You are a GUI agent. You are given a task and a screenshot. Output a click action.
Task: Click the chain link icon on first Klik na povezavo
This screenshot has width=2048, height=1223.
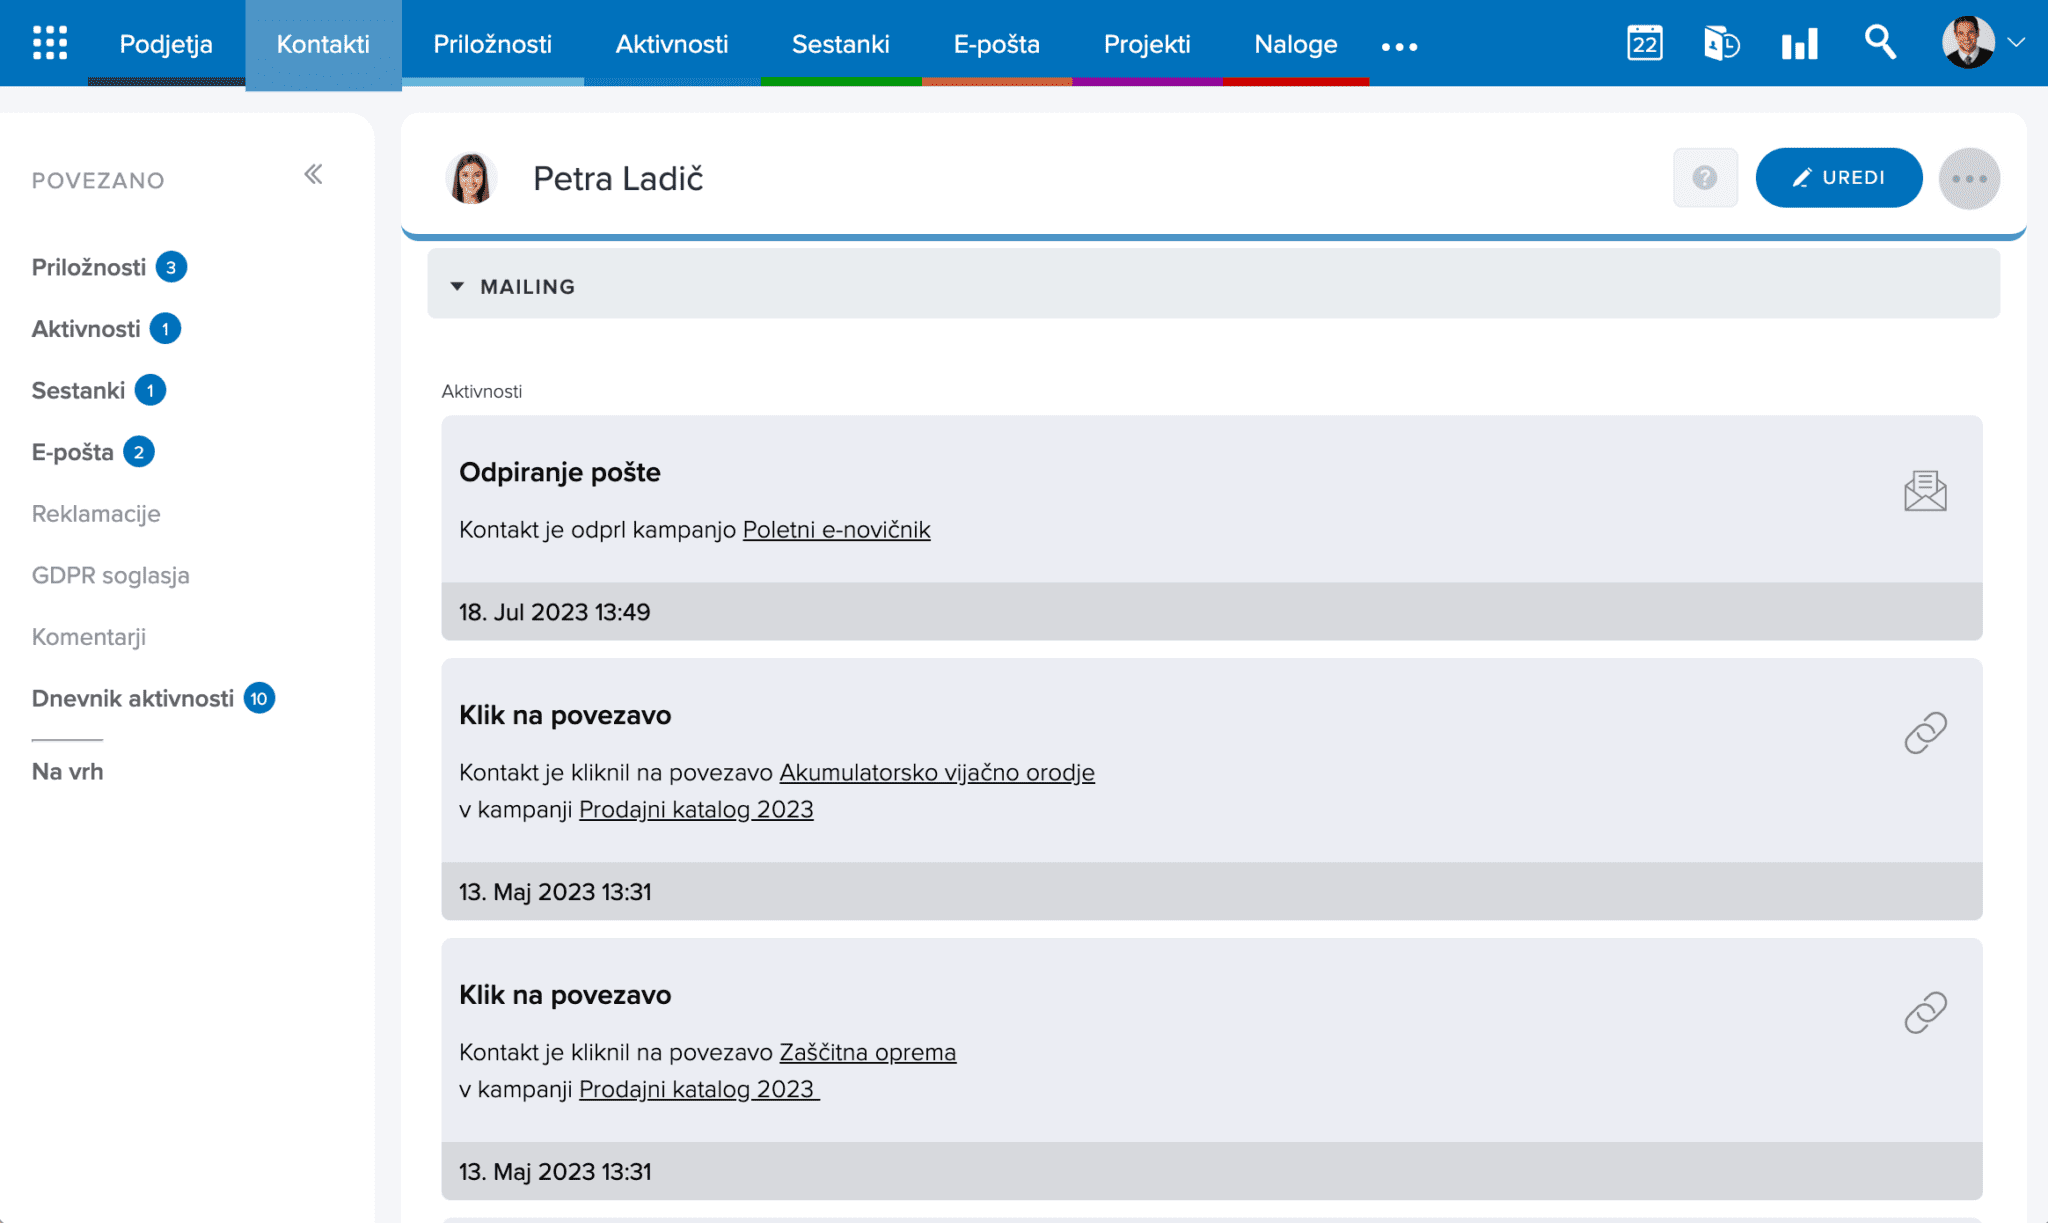click(x=1924, y=733)
